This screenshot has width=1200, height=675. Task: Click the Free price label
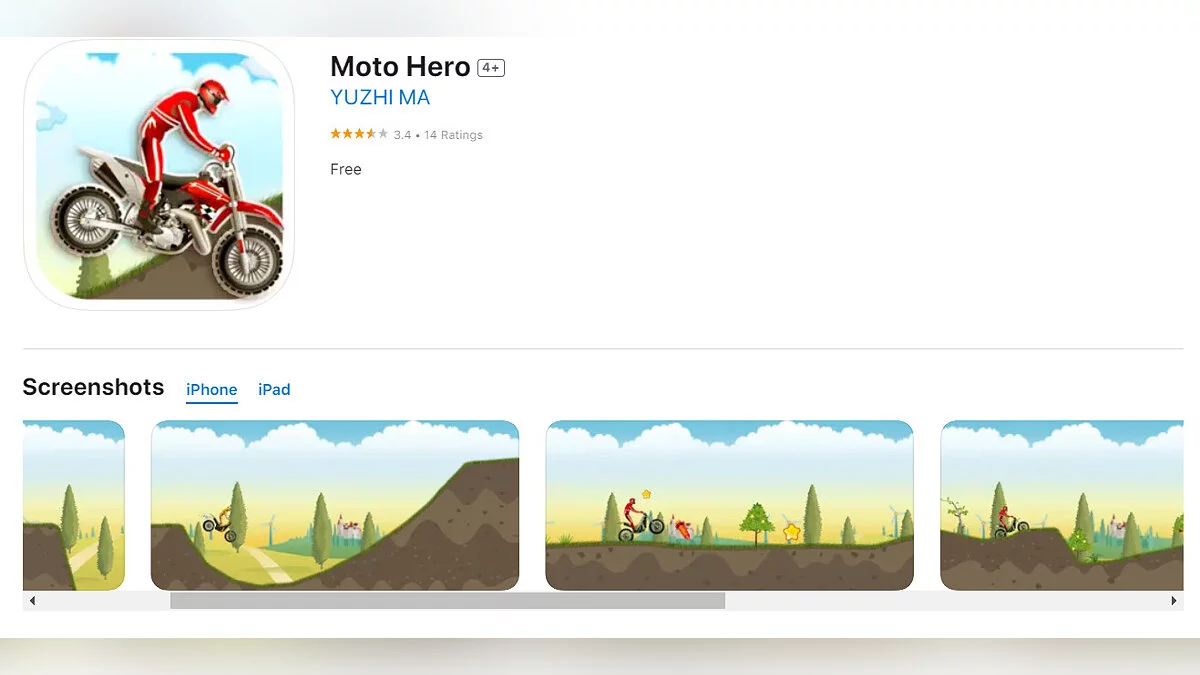click(x=346, y=169)
